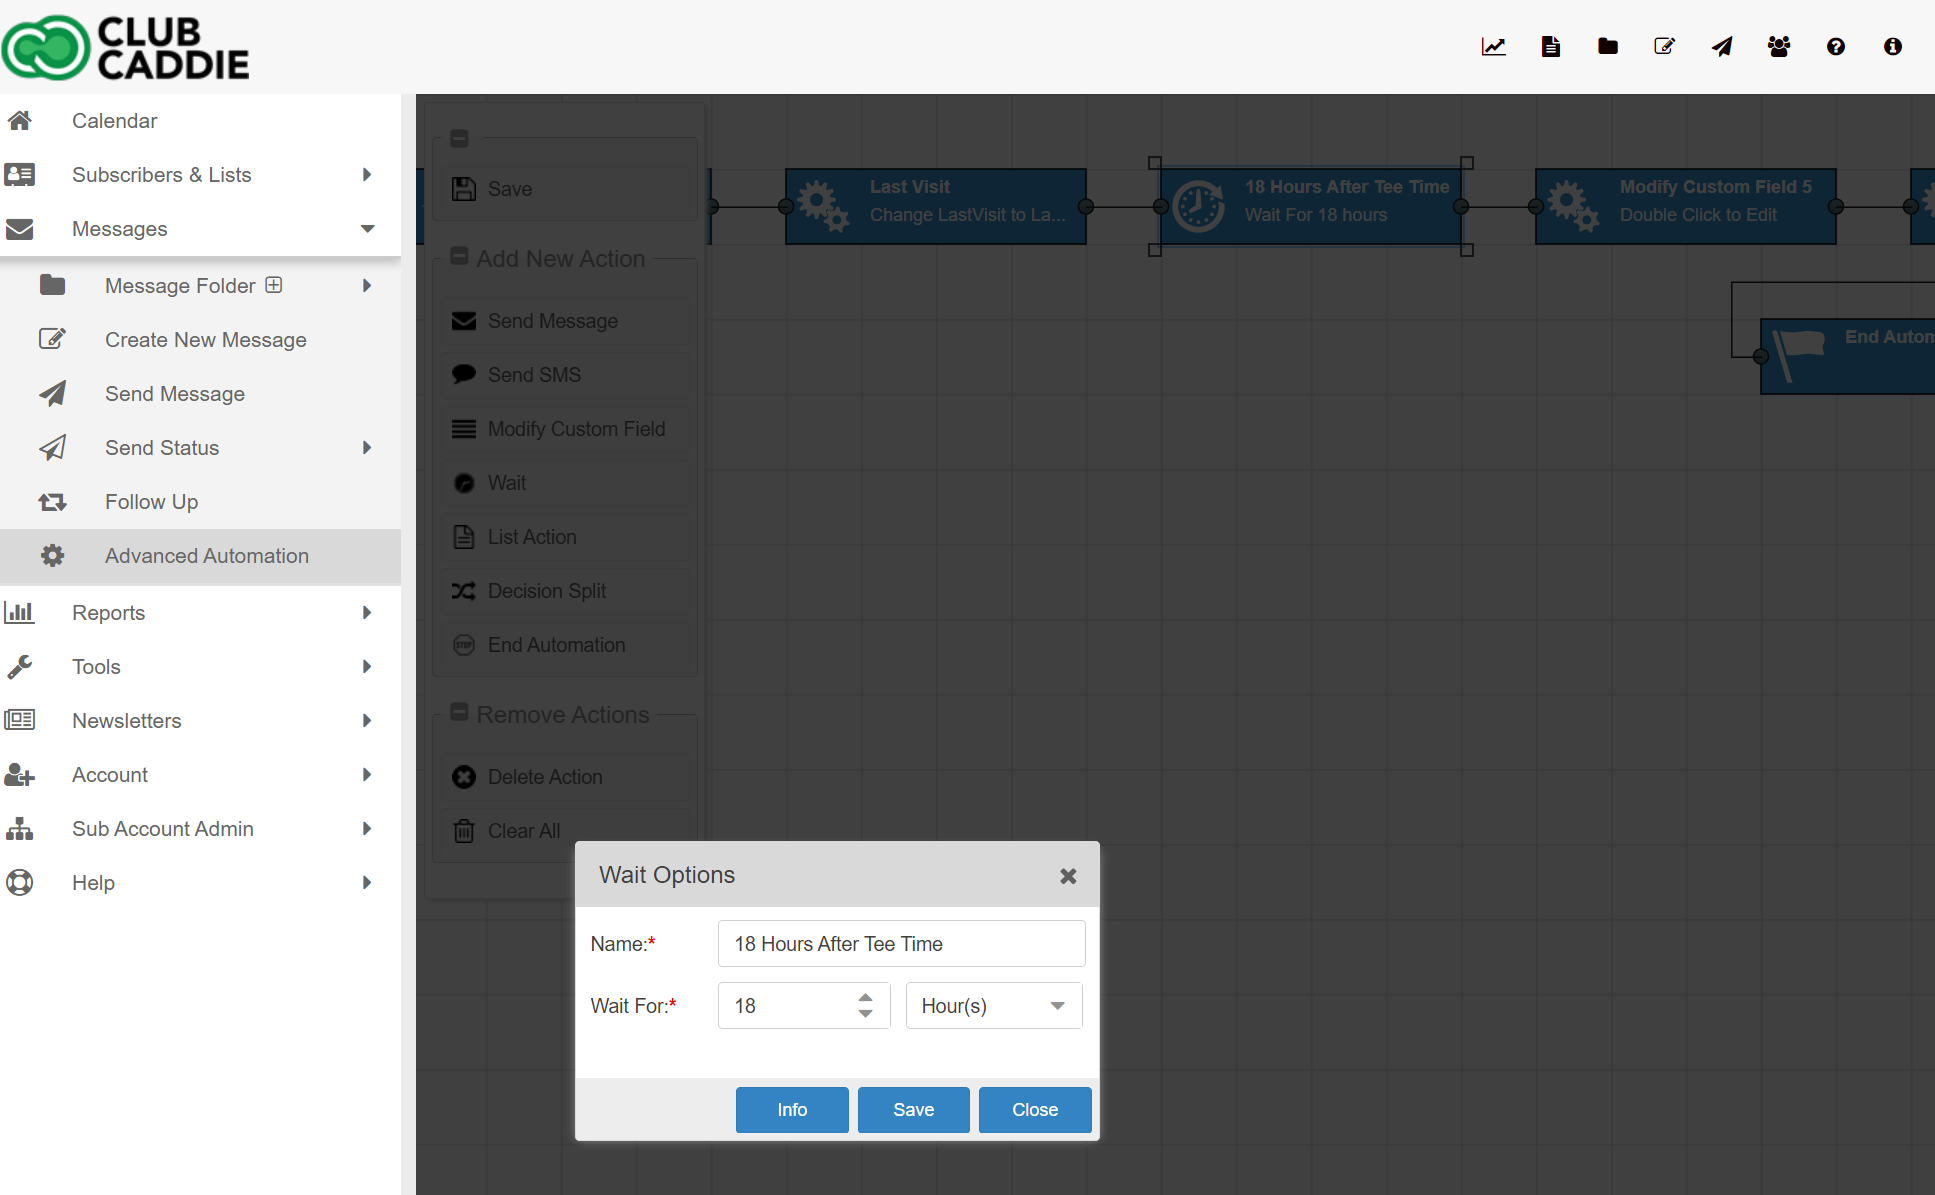Increase Wait For value with up arrow
Screen dimensions: 1935x1195
coord(865,997)
